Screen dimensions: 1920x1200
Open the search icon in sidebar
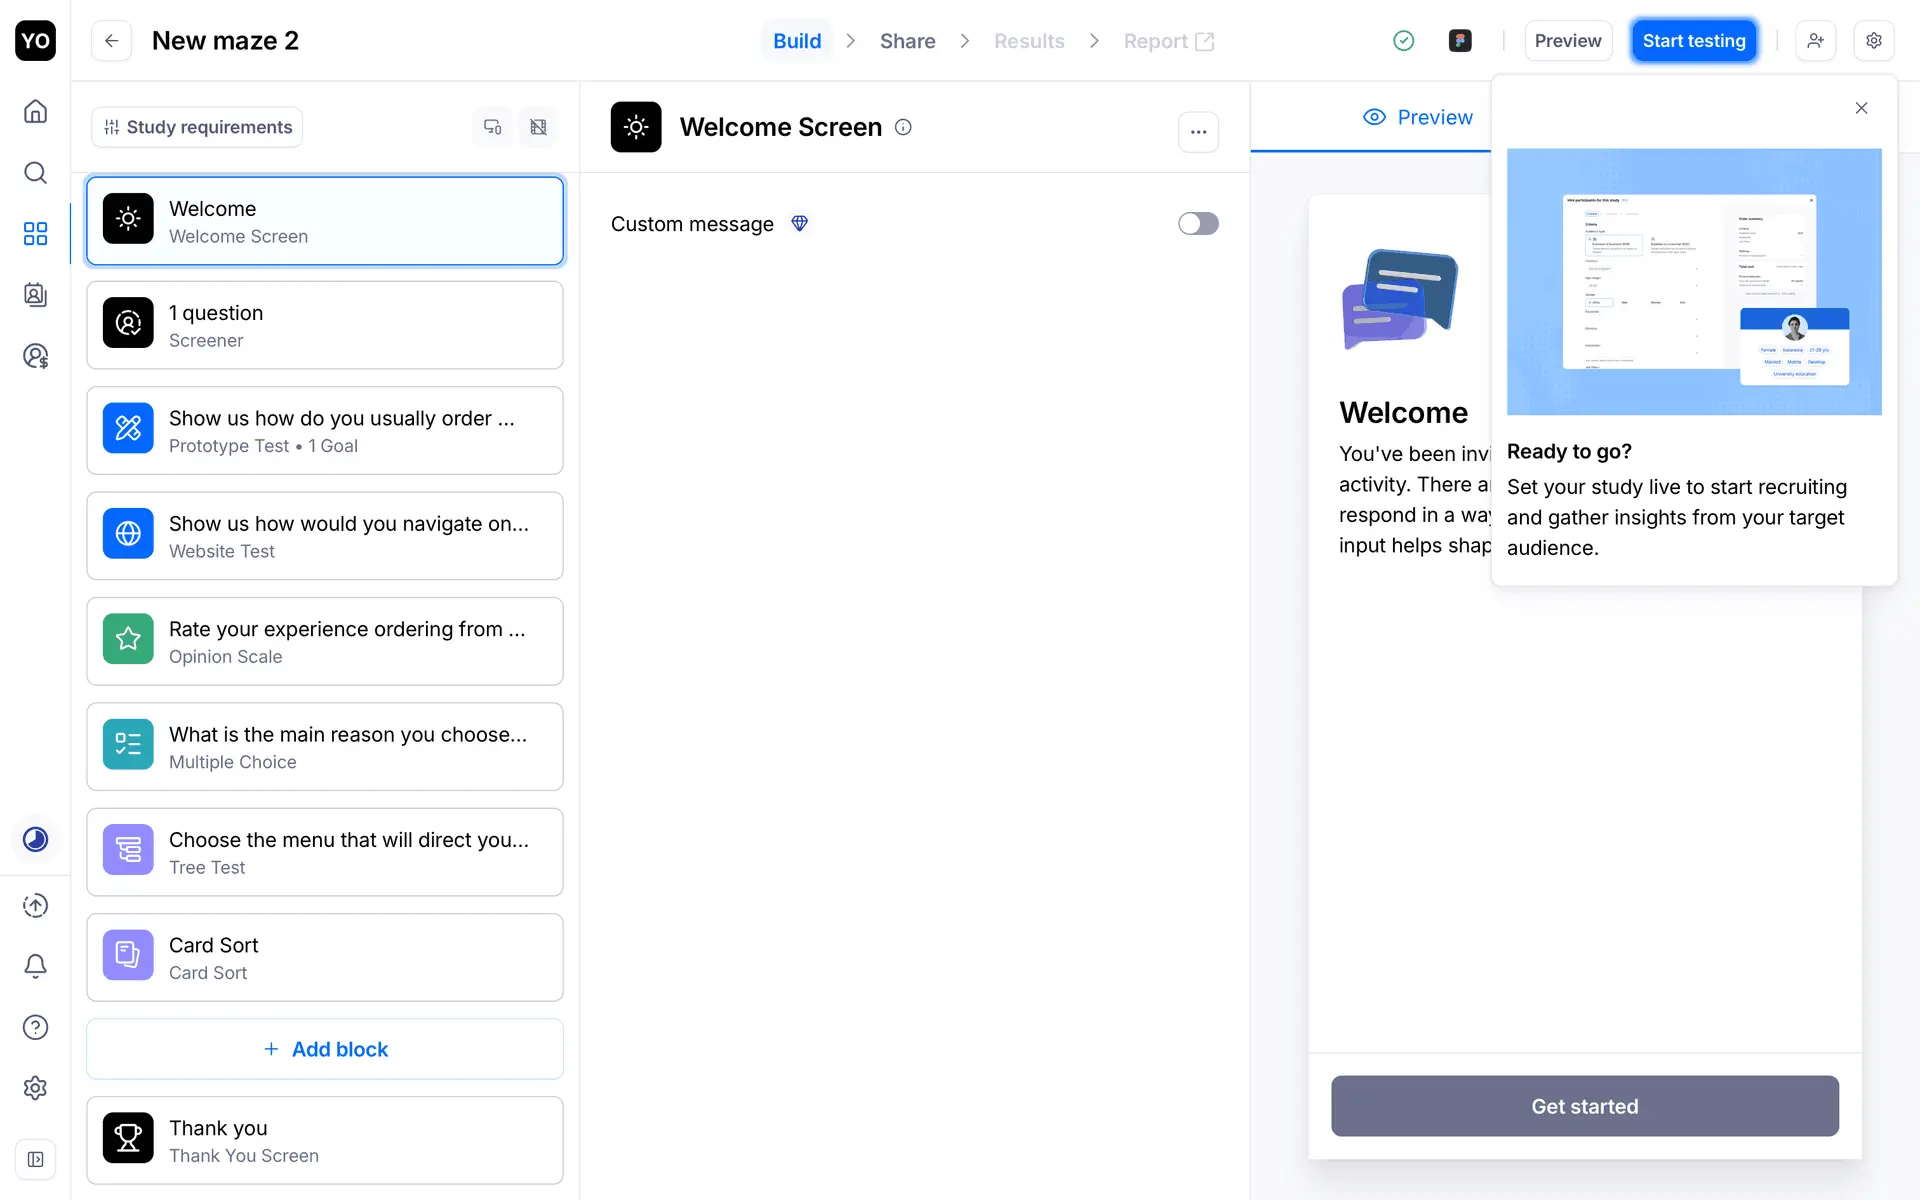pyautogui.click(x=35, y=172)
